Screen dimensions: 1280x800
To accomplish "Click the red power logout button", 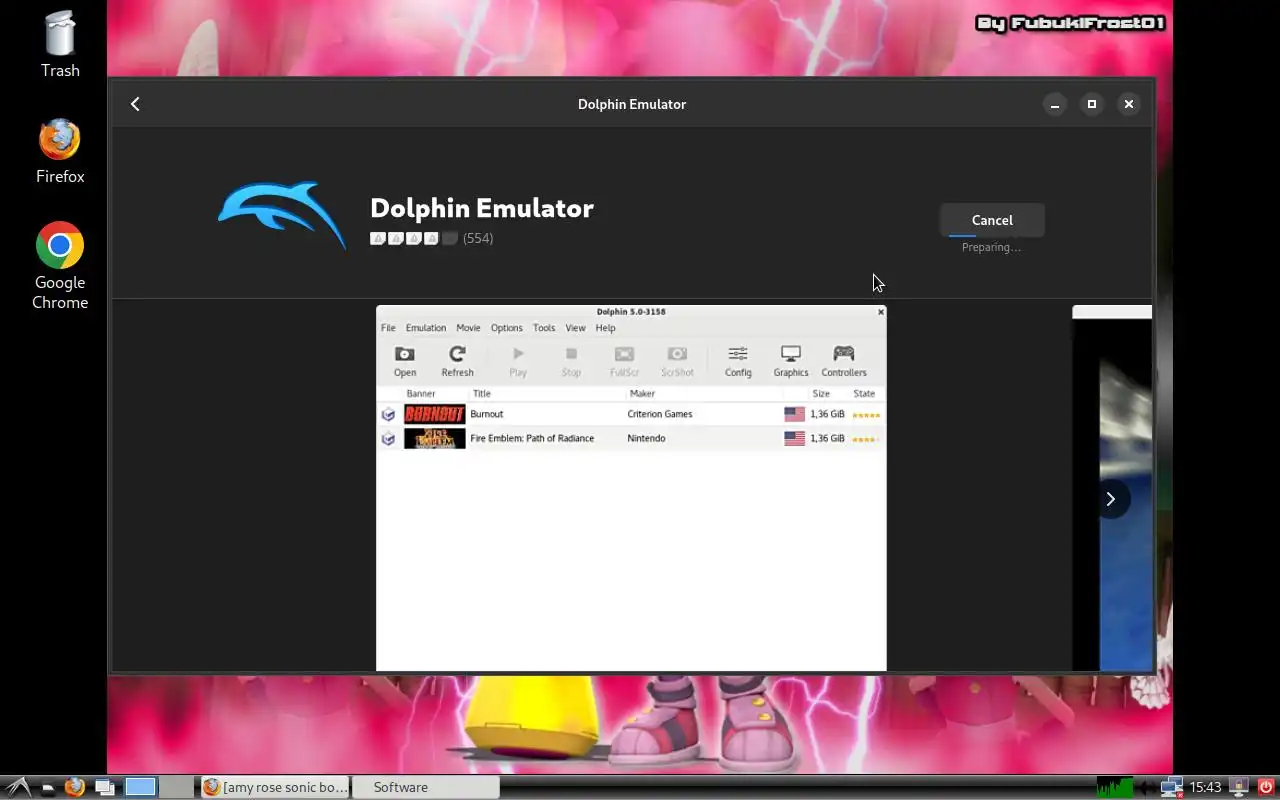I will [x=1266, y=787].
